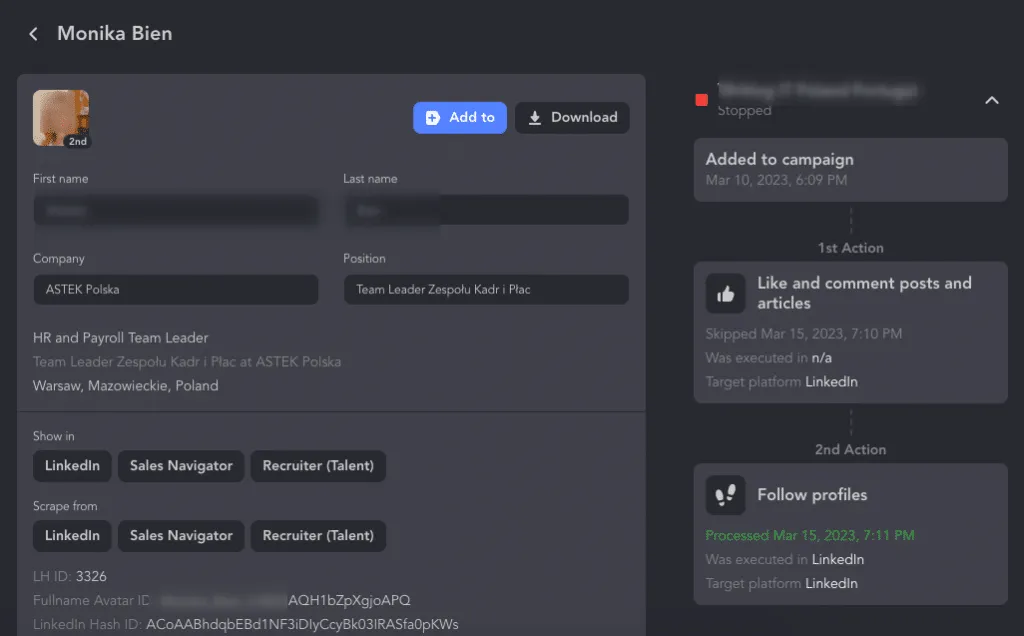Click the 2nd Action label
Viewport: 1024px width, 636px height.
[850, 450]
